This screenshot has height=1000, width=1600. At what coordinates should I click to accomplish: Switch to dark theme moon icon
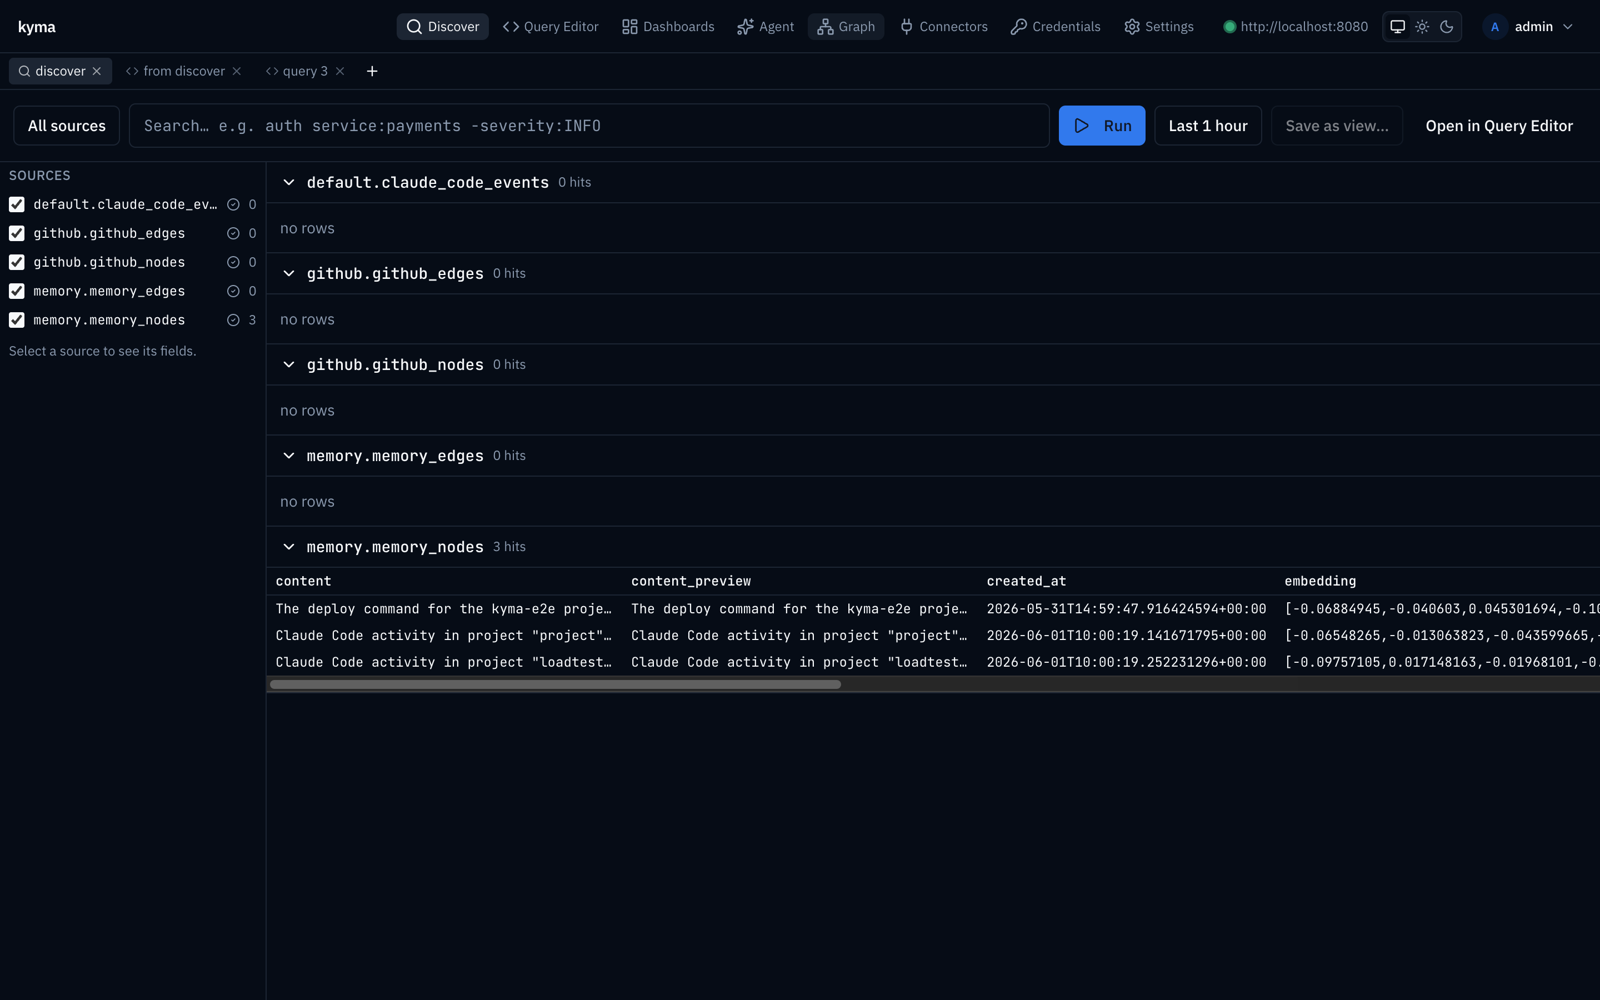(x=1446, y=27)
